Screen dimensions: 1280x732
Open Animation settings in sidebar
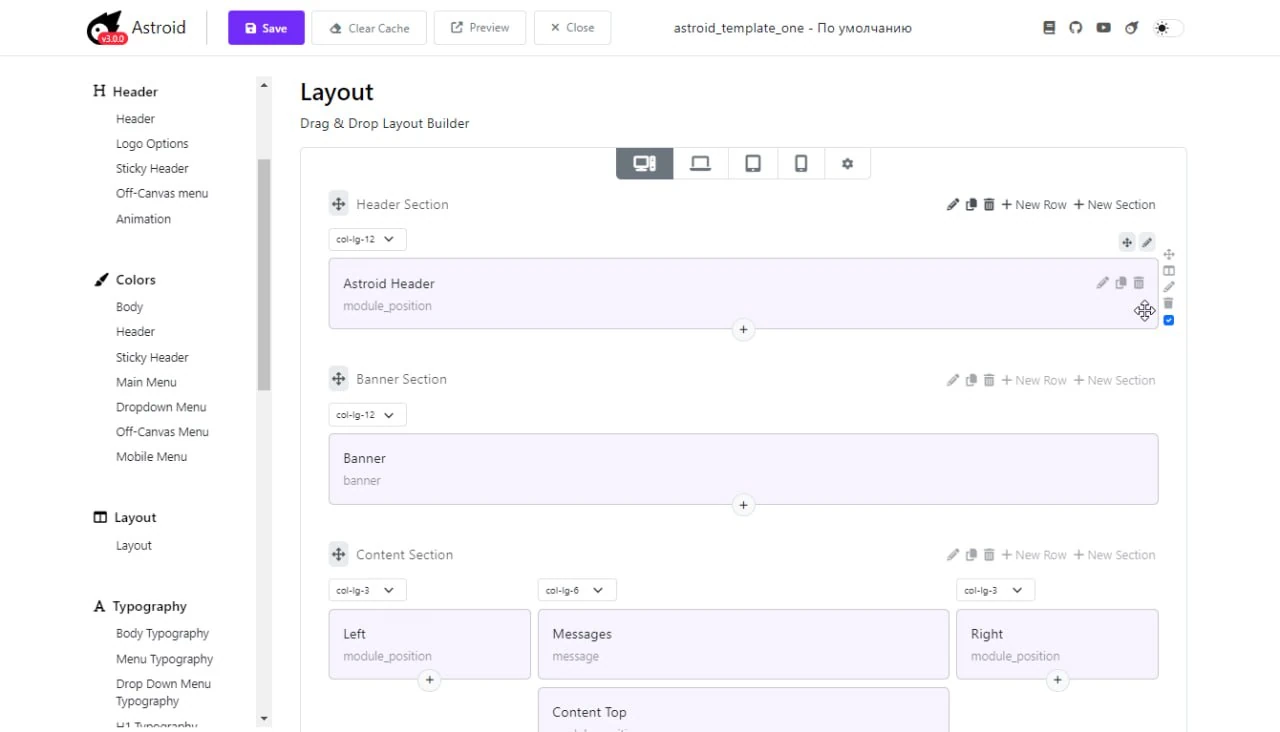(x=143, y=219)
